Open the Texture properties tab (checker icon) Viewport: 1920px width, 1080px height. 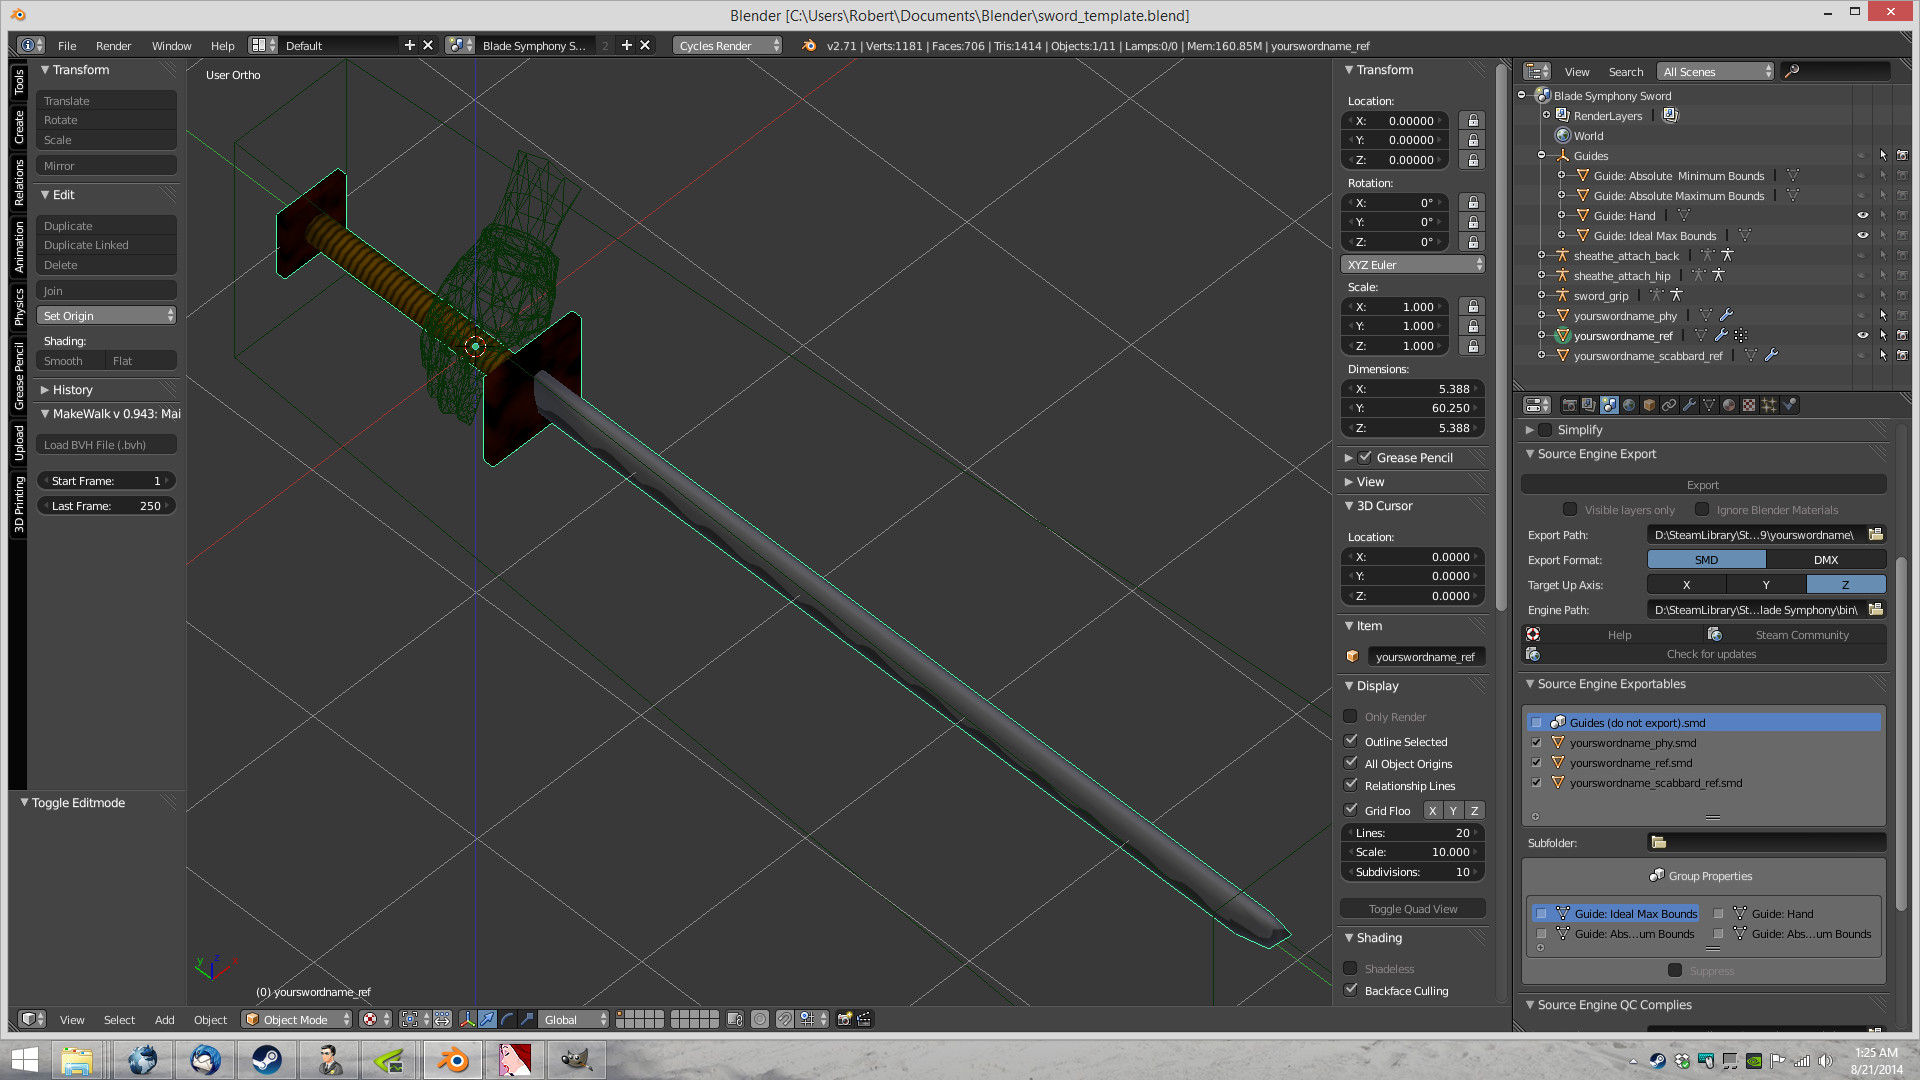click(x=1749, y=405)
